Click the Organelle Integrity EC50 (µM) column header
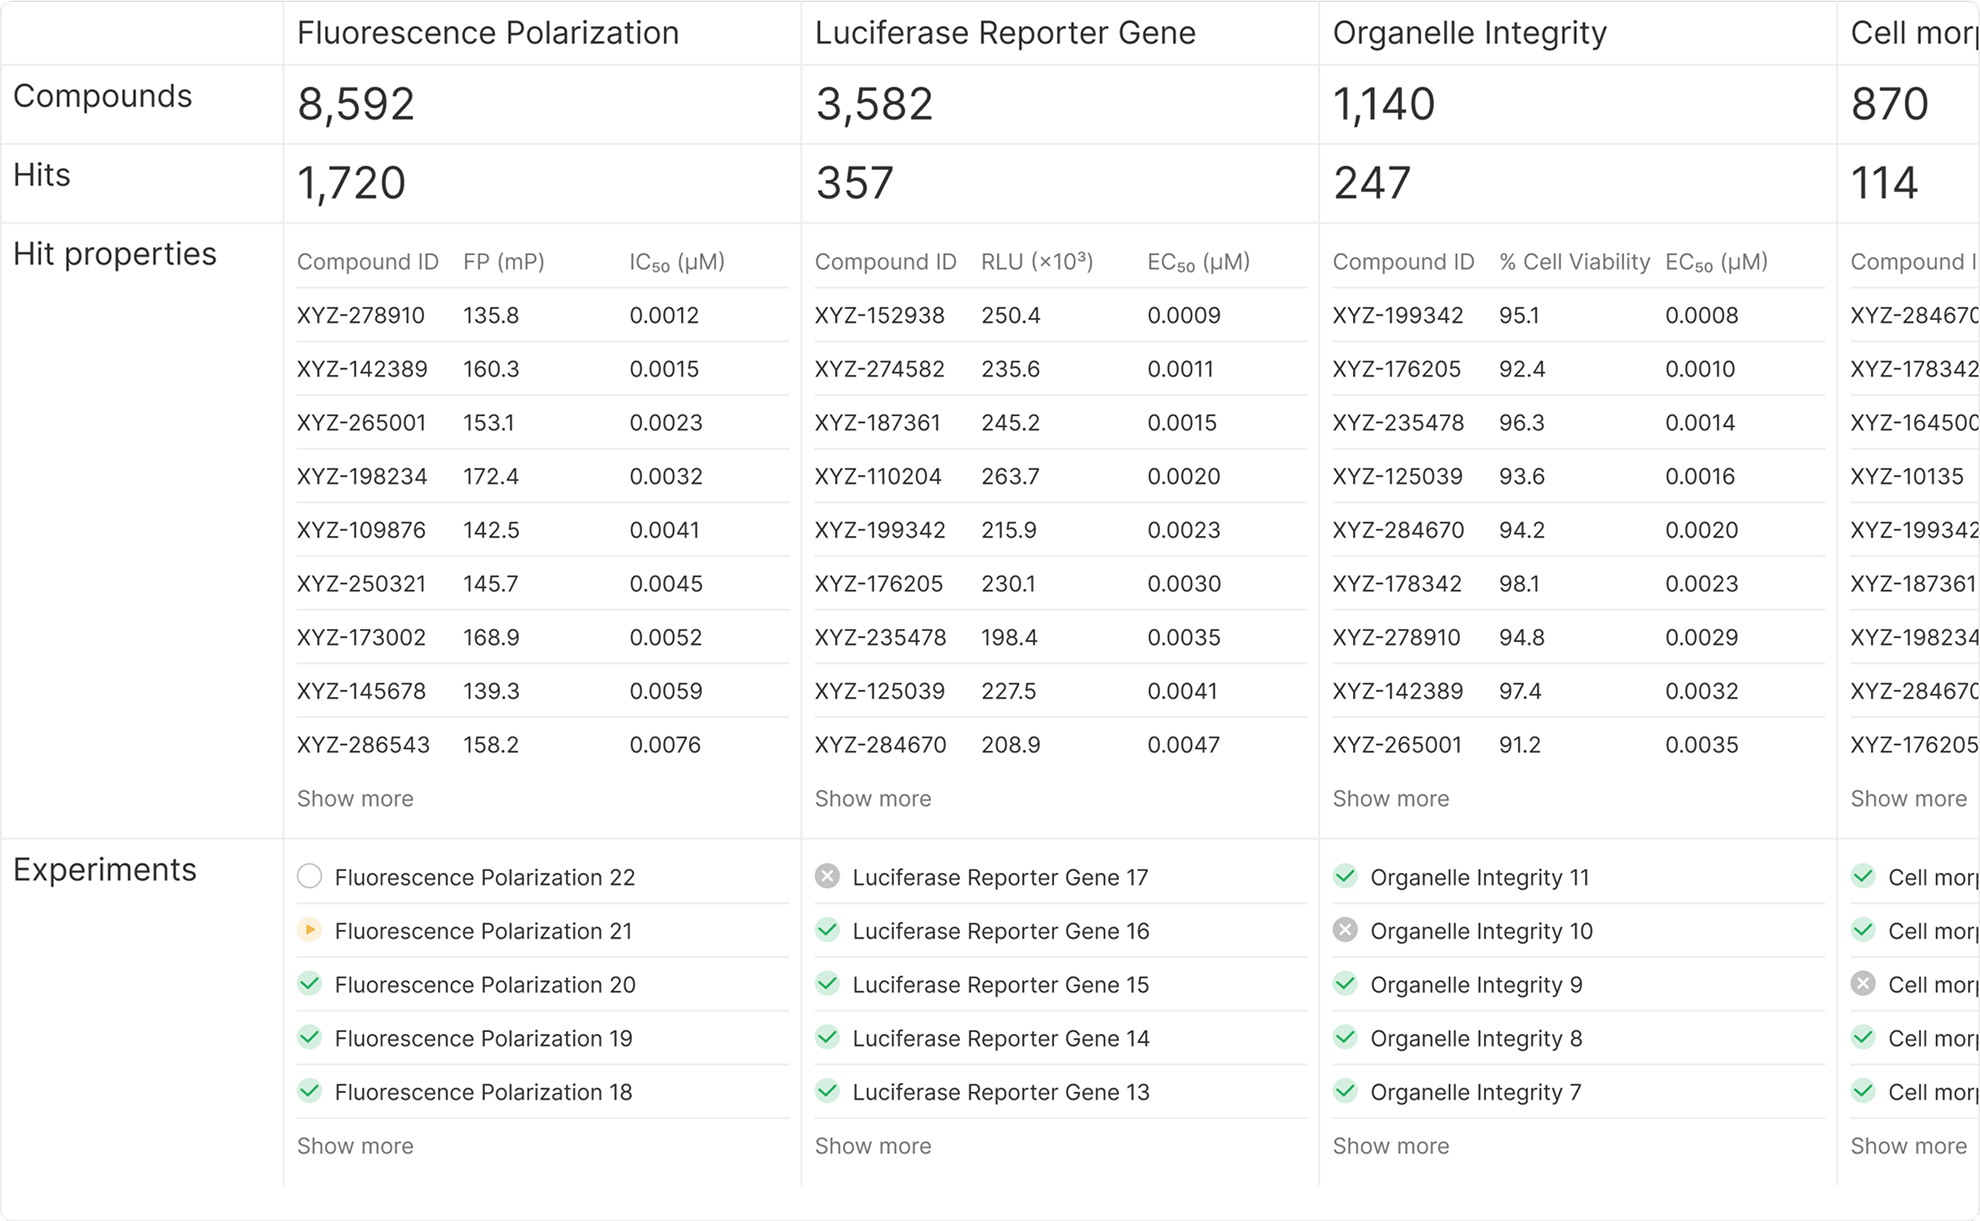Image resolution: width=1980 pixels, height=1221 pixels. (1716, 262)
